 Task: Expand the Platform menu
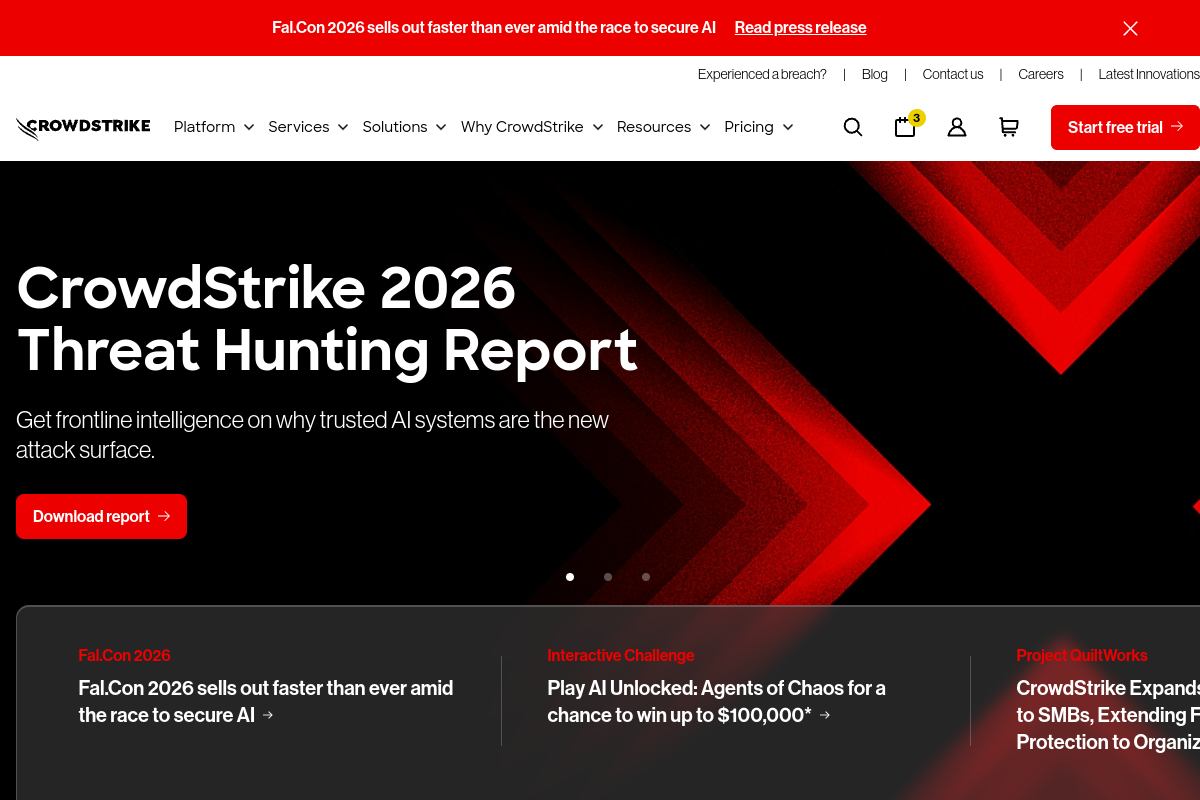coord(214,127)
